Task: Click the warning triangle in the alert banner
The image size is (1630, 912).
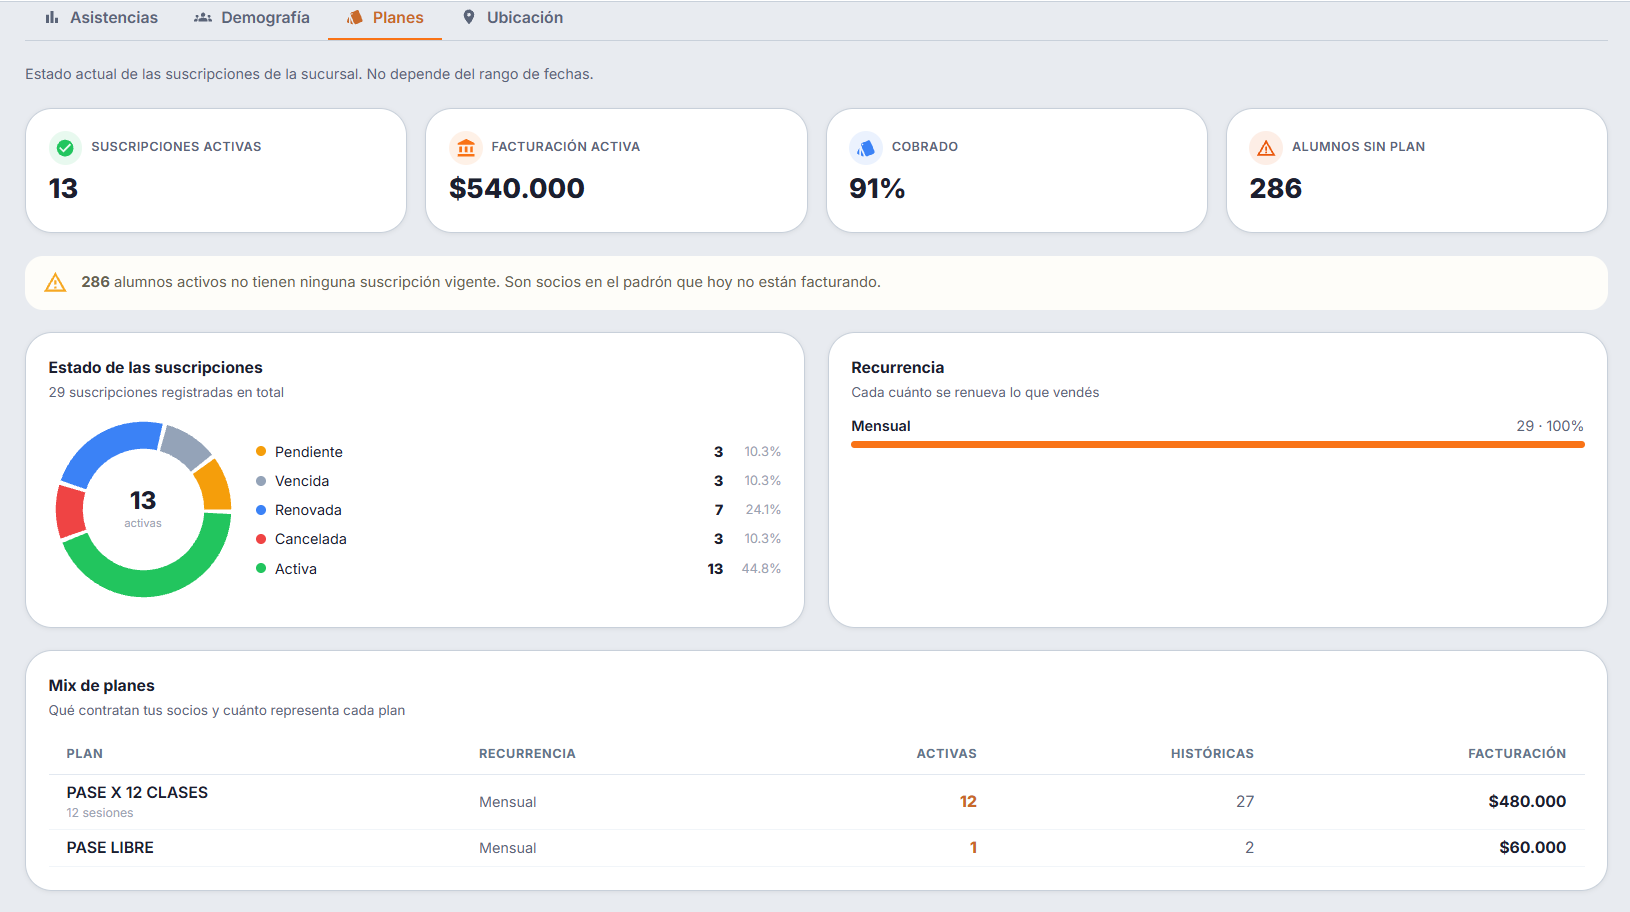Action: click(56, 283)
